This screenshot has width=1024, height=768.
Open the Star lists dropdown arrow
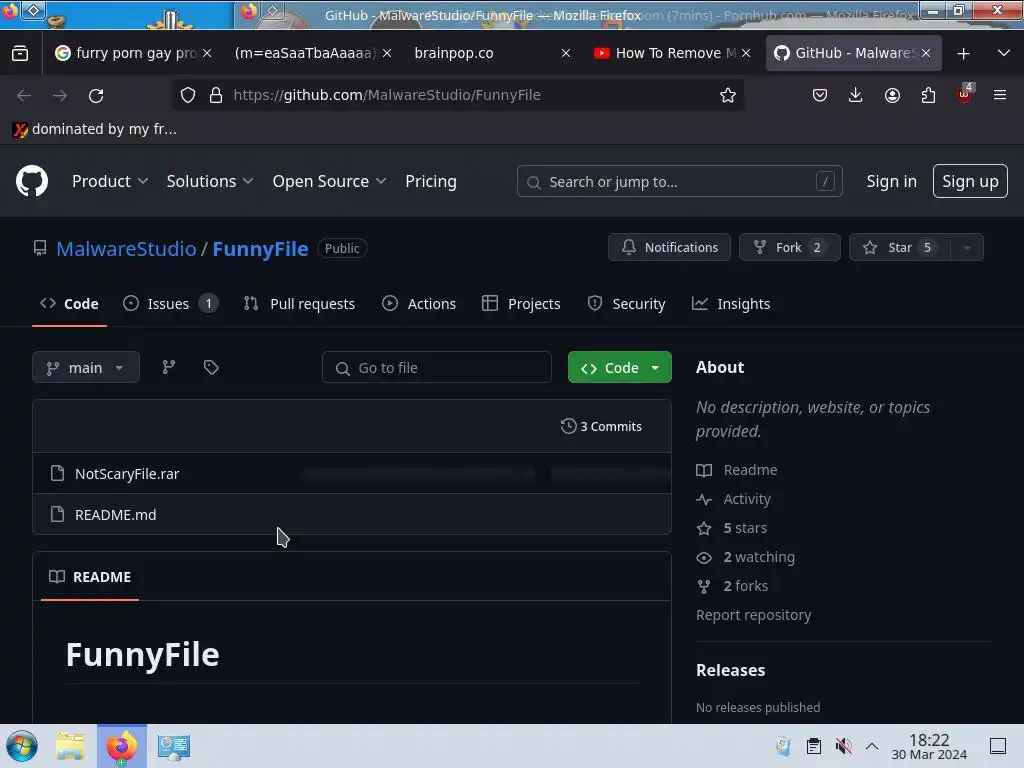(967, 248)
